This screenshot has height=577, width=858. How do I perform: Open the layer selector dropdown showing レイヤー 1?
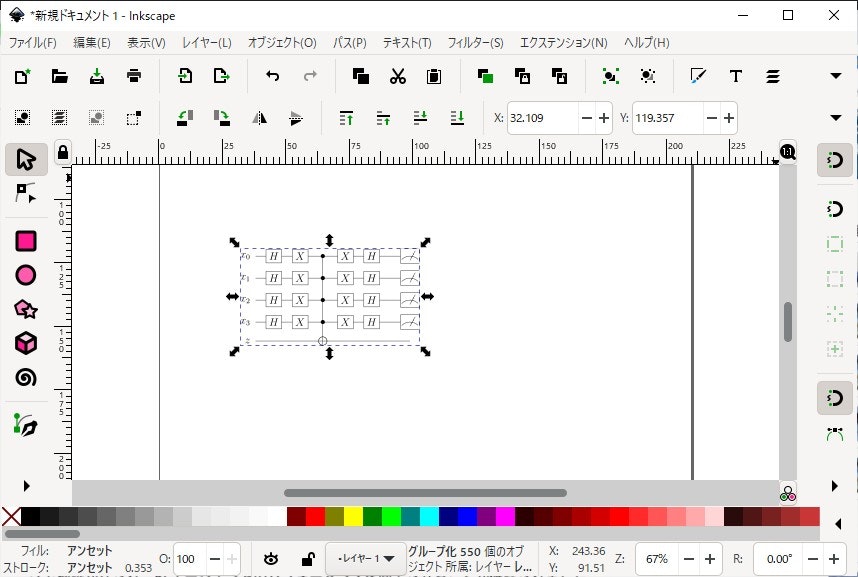tap(365, 558)
